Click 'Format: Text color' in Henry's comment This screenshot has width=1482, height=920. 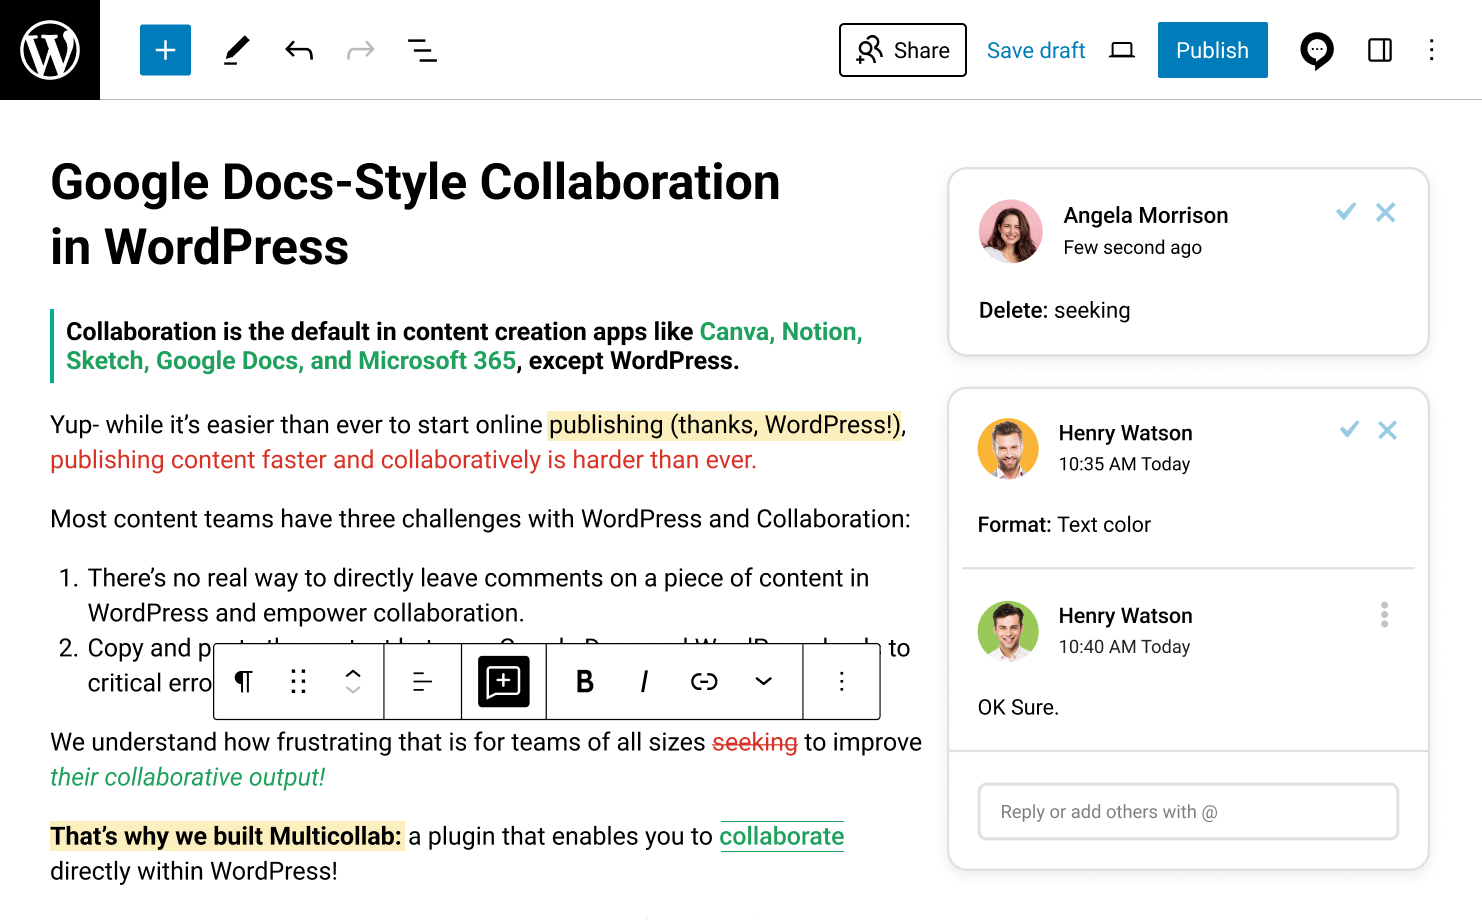pyautogui.click(x=1064, y=524)
